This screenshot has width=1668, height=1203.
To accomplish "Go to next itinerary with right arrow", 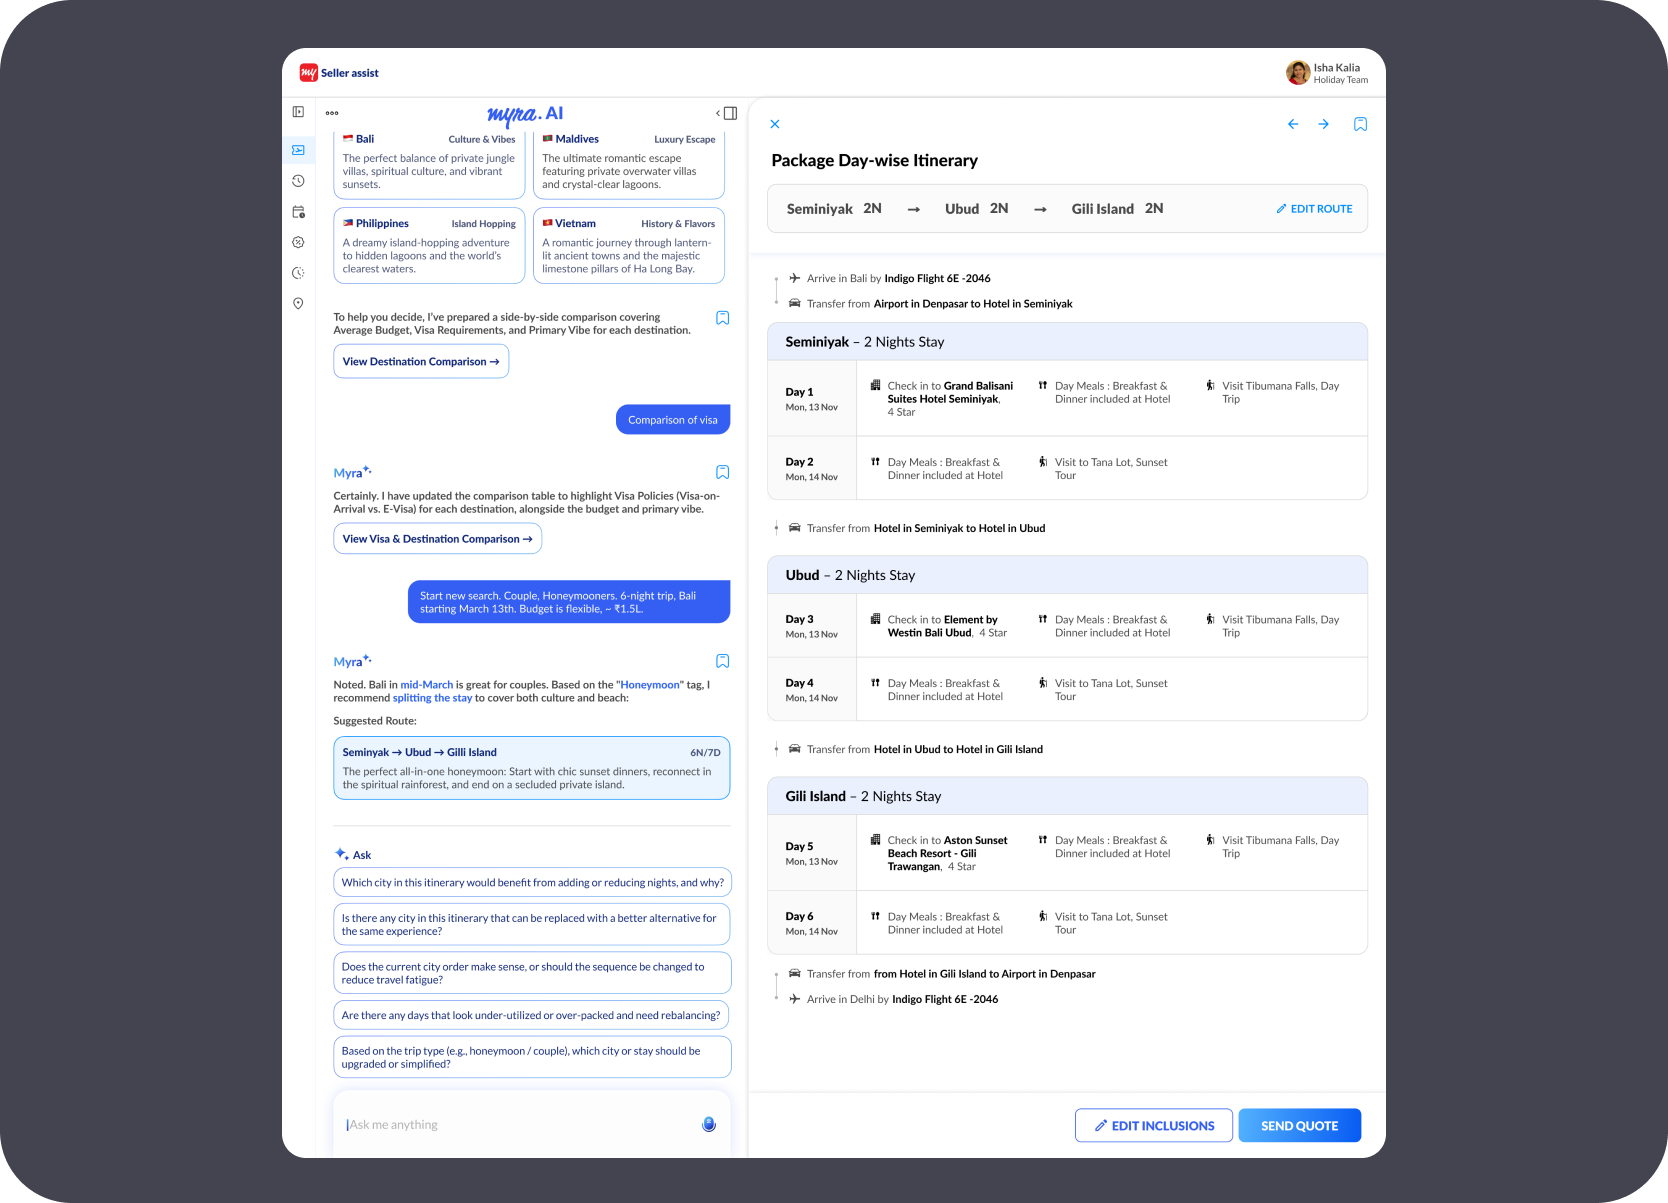I will click(1324, 124).
